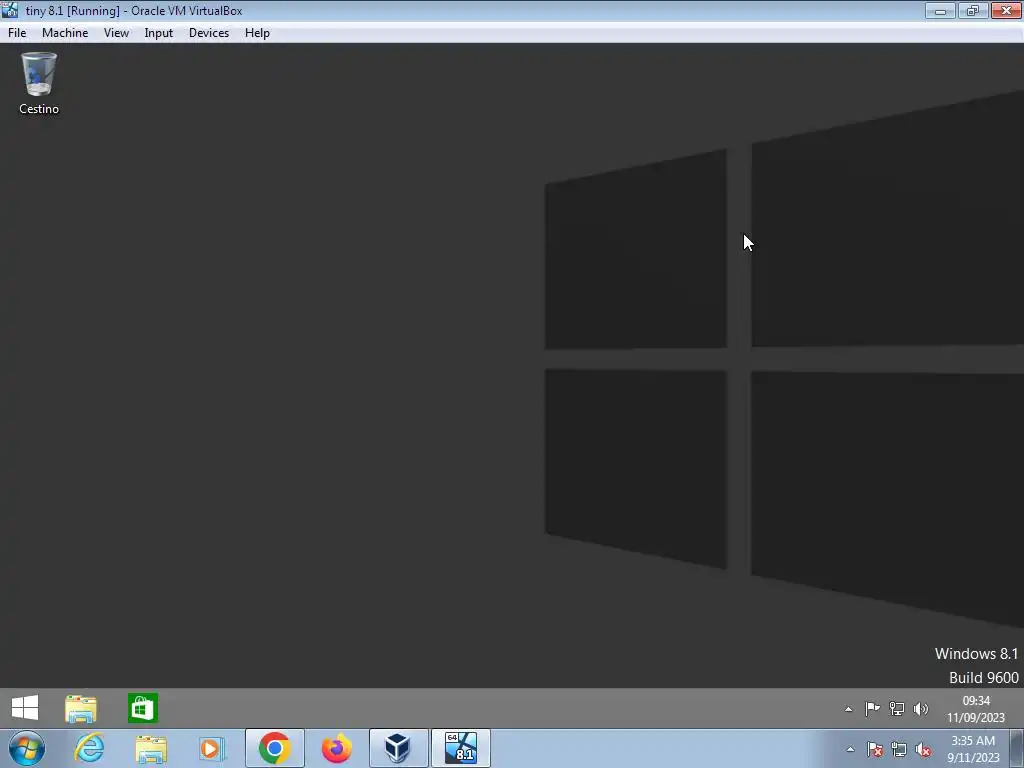The image size is (1024, 768).
Task: Open the Help menu
Action: coord(257,33)
